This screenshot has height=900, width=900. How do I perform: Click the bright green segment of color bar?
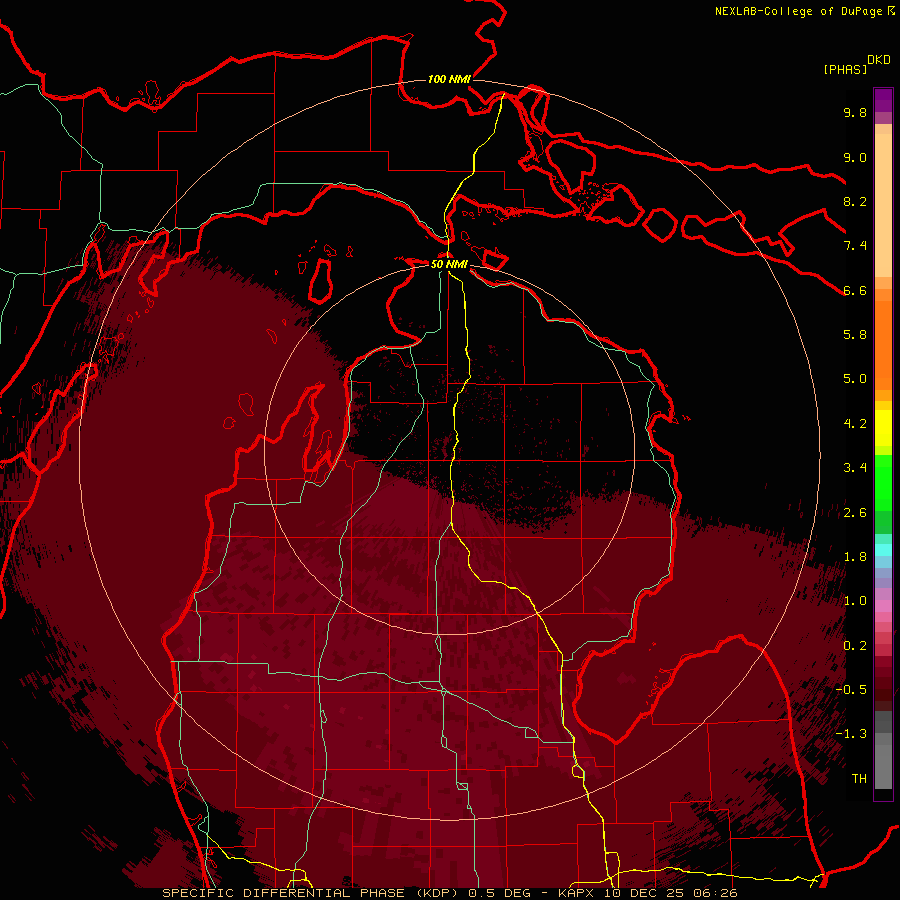(883, 482)
